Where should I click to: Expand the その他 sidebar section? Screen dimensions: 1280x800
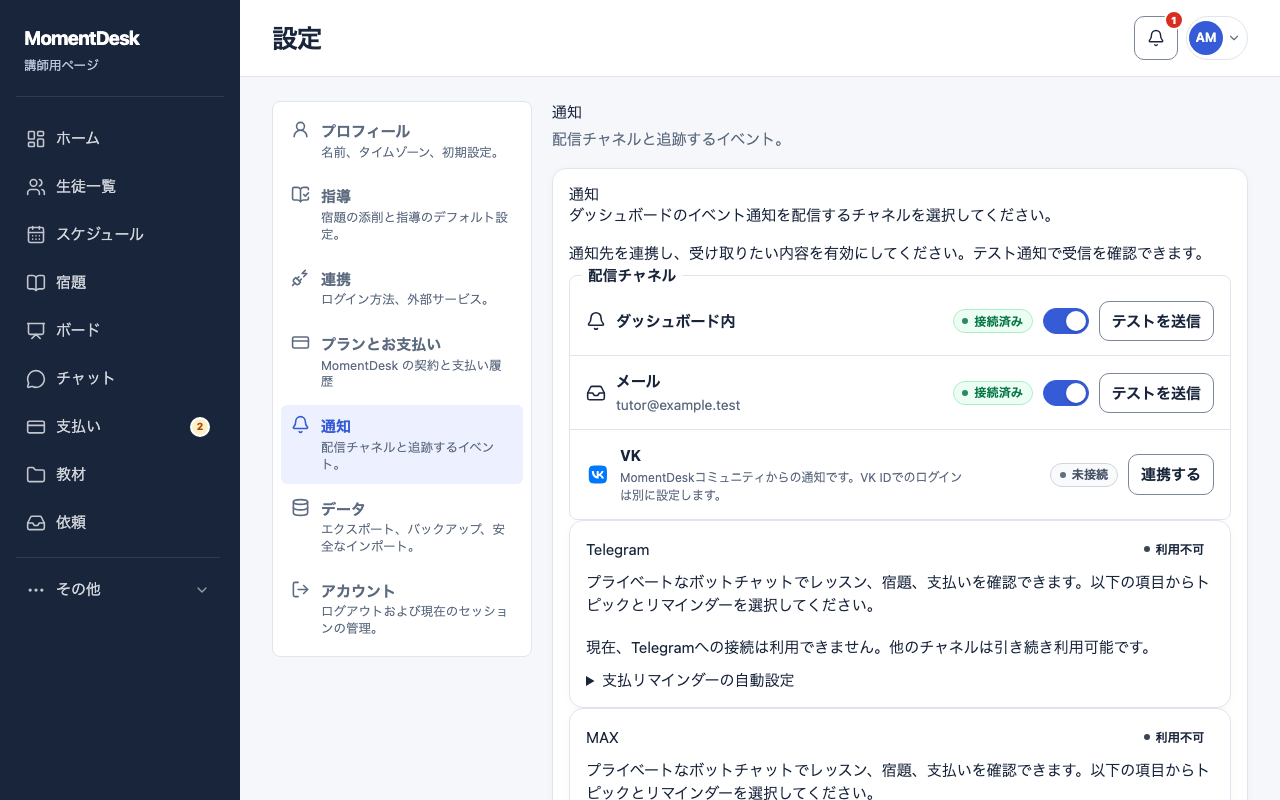tap(120, 590)
